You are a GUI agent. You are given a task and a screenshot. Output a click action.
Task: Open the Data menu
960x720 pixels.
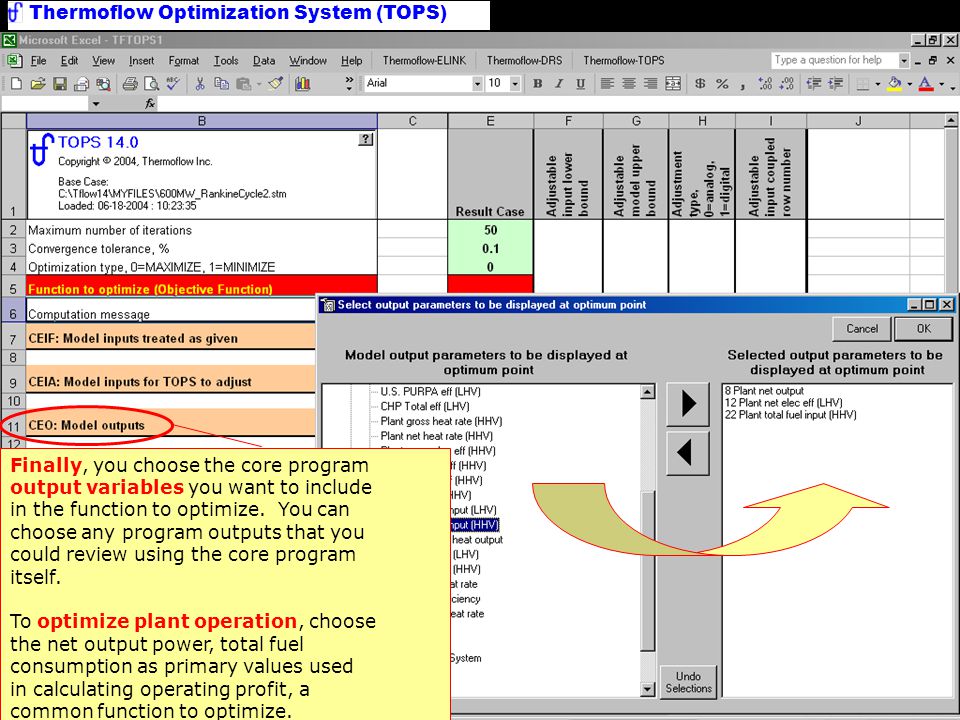click(x=264, y=61)
